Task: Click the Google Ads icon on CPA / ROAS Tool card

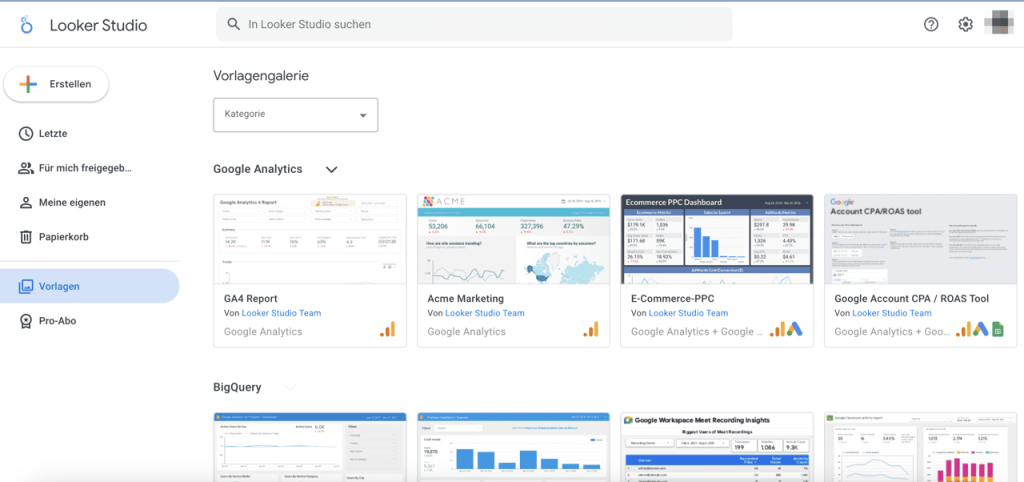Action: [981, 329]
